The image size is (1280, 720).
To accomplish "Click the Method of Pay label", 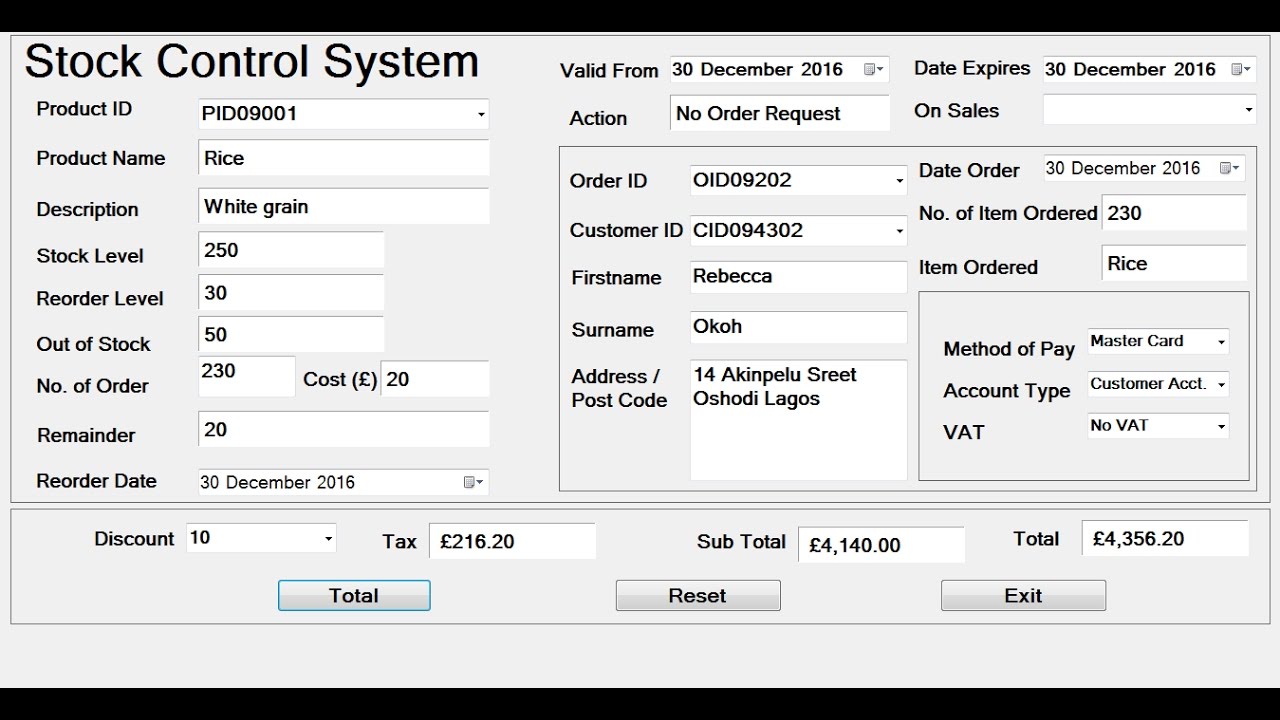I will 1009,349.
